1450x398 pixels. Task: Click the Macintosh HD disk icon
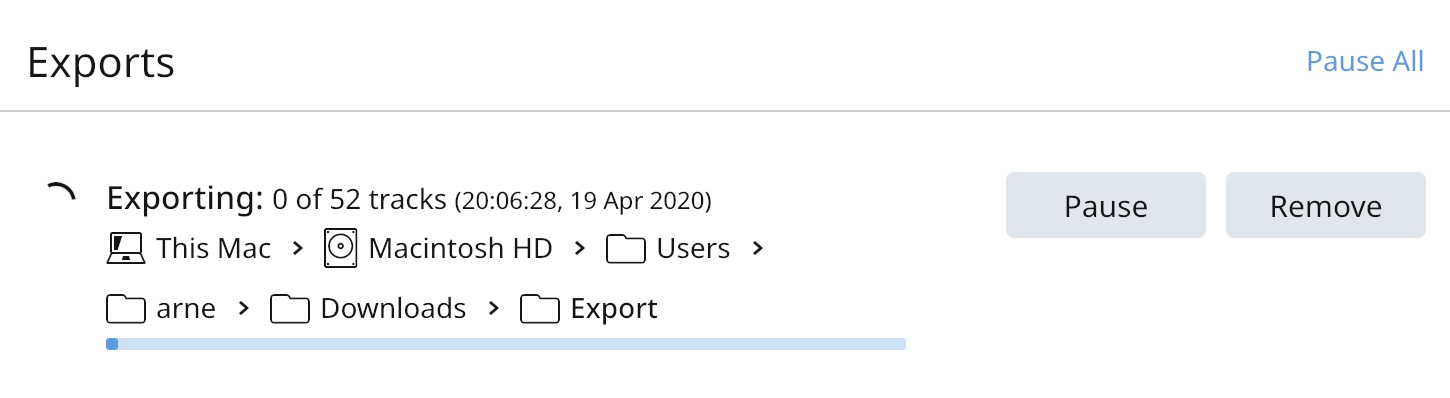point(340,248)
